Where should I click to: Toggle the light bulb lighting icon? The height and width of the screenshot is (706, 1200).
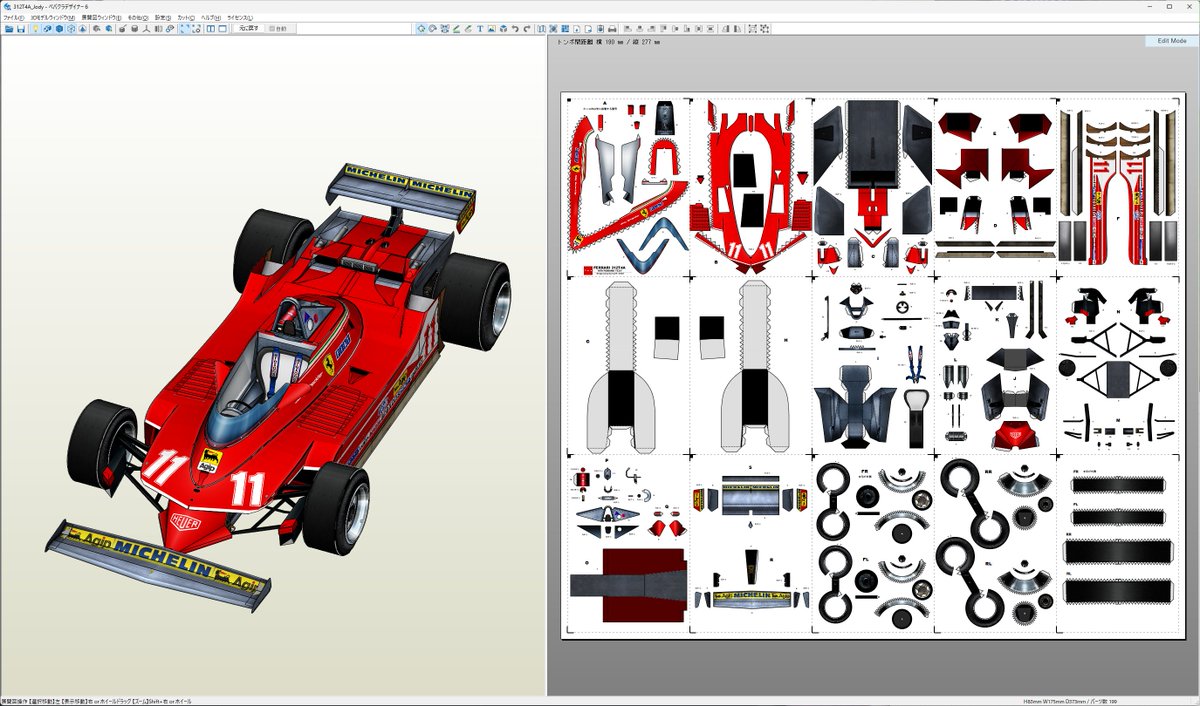[36, 28]
